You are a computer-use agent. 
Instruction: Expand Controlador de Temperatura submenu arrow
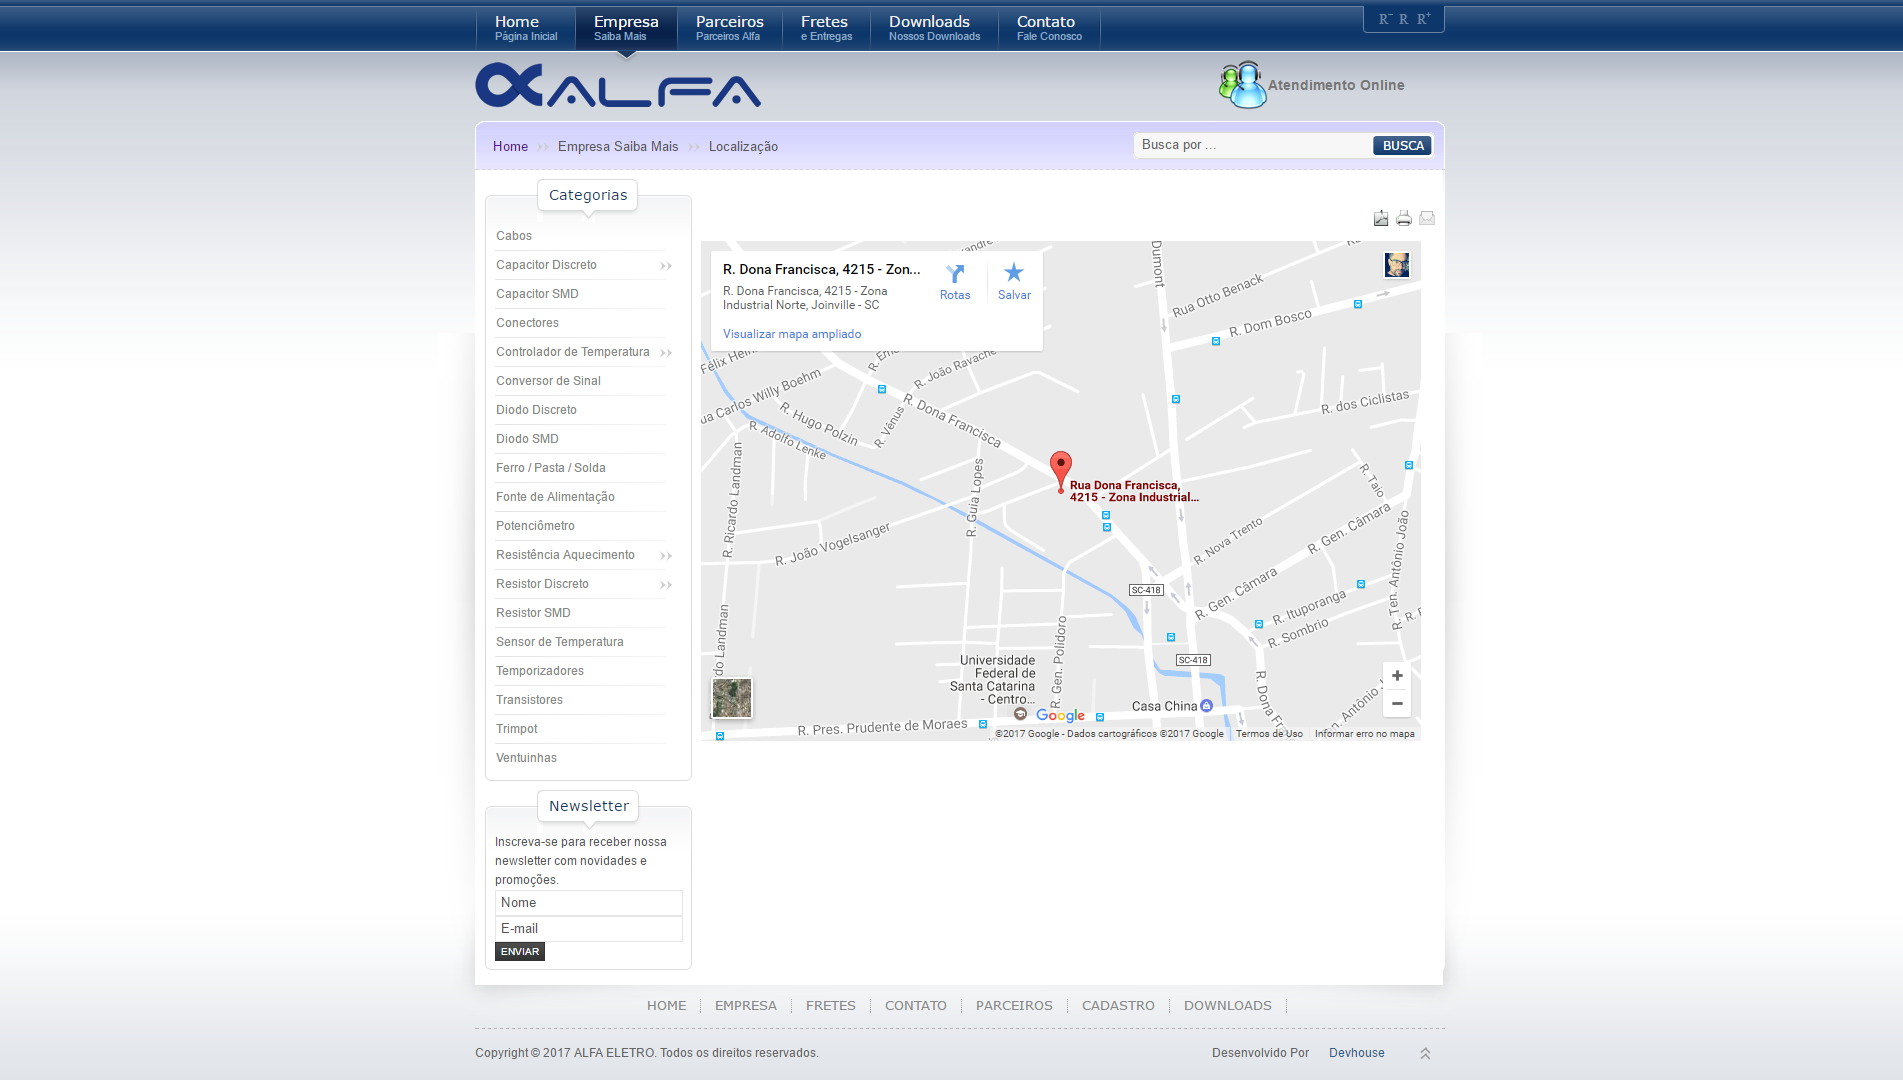coord(666,353)
